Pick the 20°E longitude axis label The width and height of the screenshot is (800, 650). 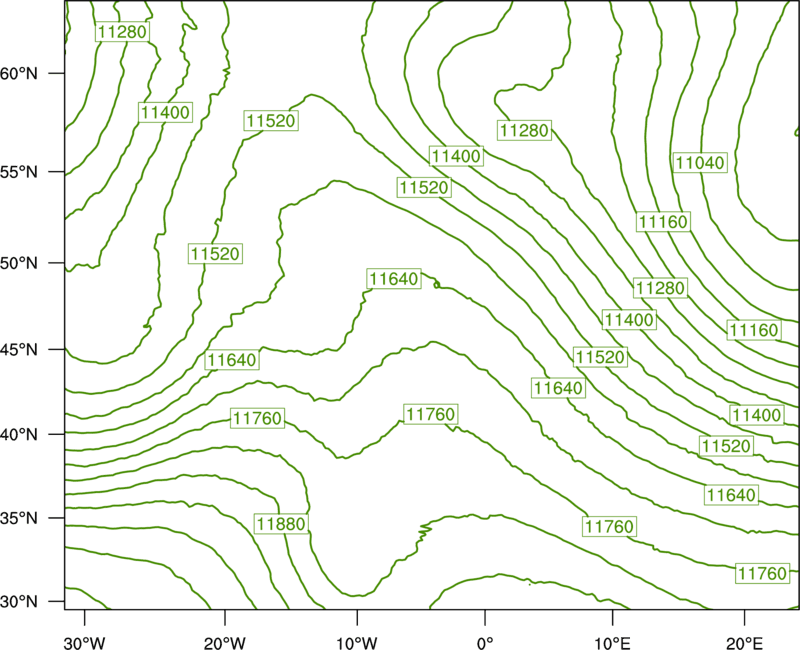coord(744,643)
